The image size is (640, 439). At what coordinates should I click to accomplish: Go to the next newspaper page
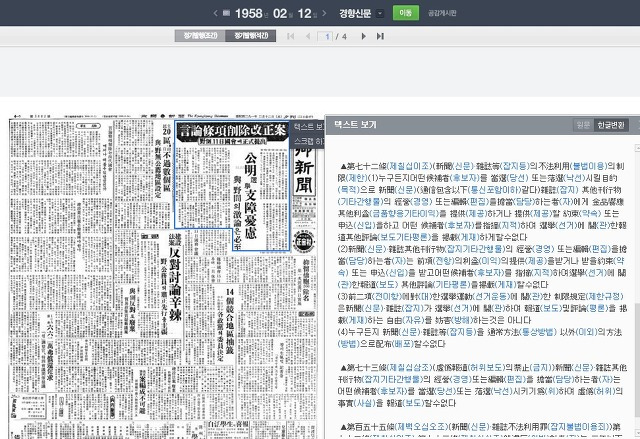[363, 36]
